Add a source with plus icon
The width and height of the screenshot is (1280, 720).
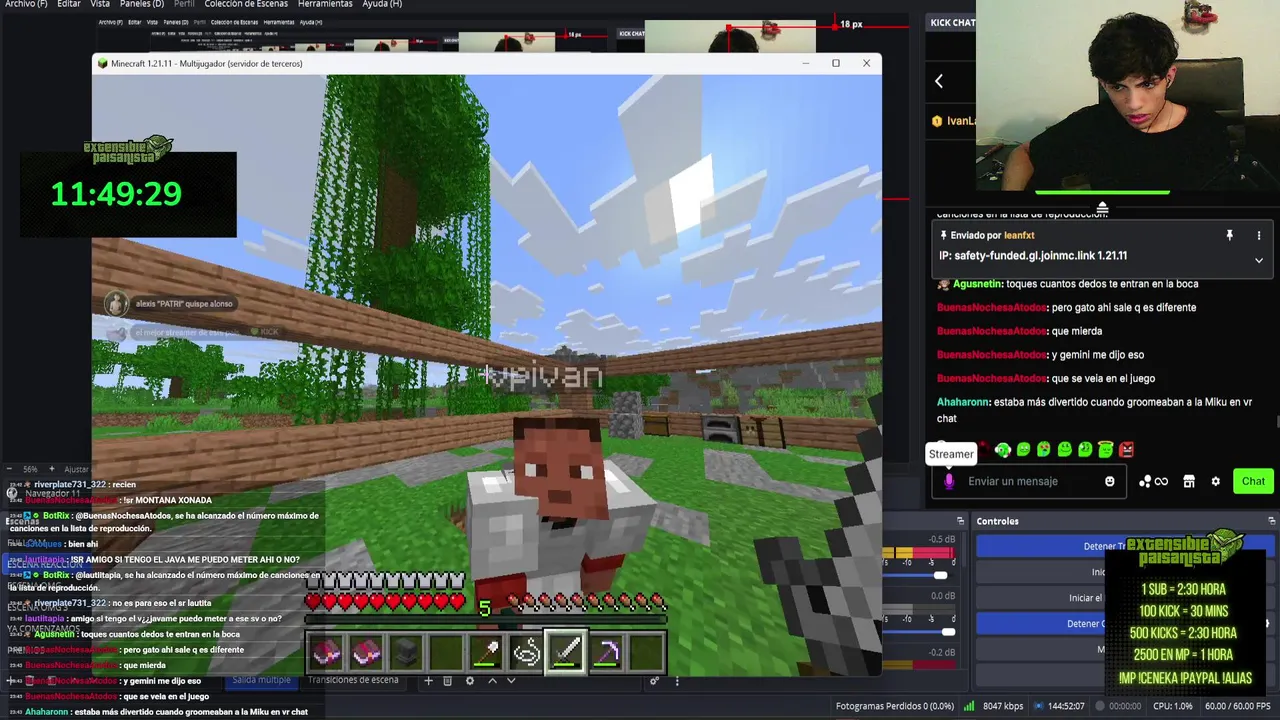coord(428,681)
